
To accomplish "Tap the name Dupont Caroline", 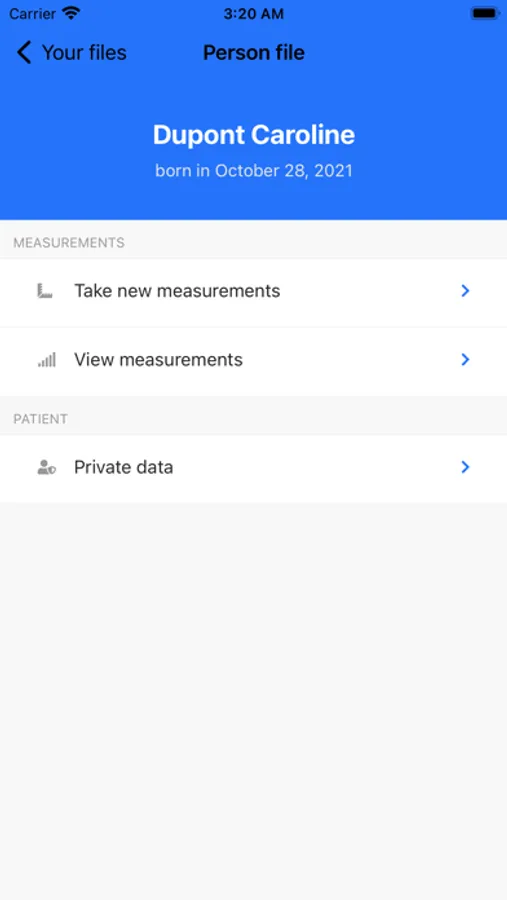I will coord(254,135).
